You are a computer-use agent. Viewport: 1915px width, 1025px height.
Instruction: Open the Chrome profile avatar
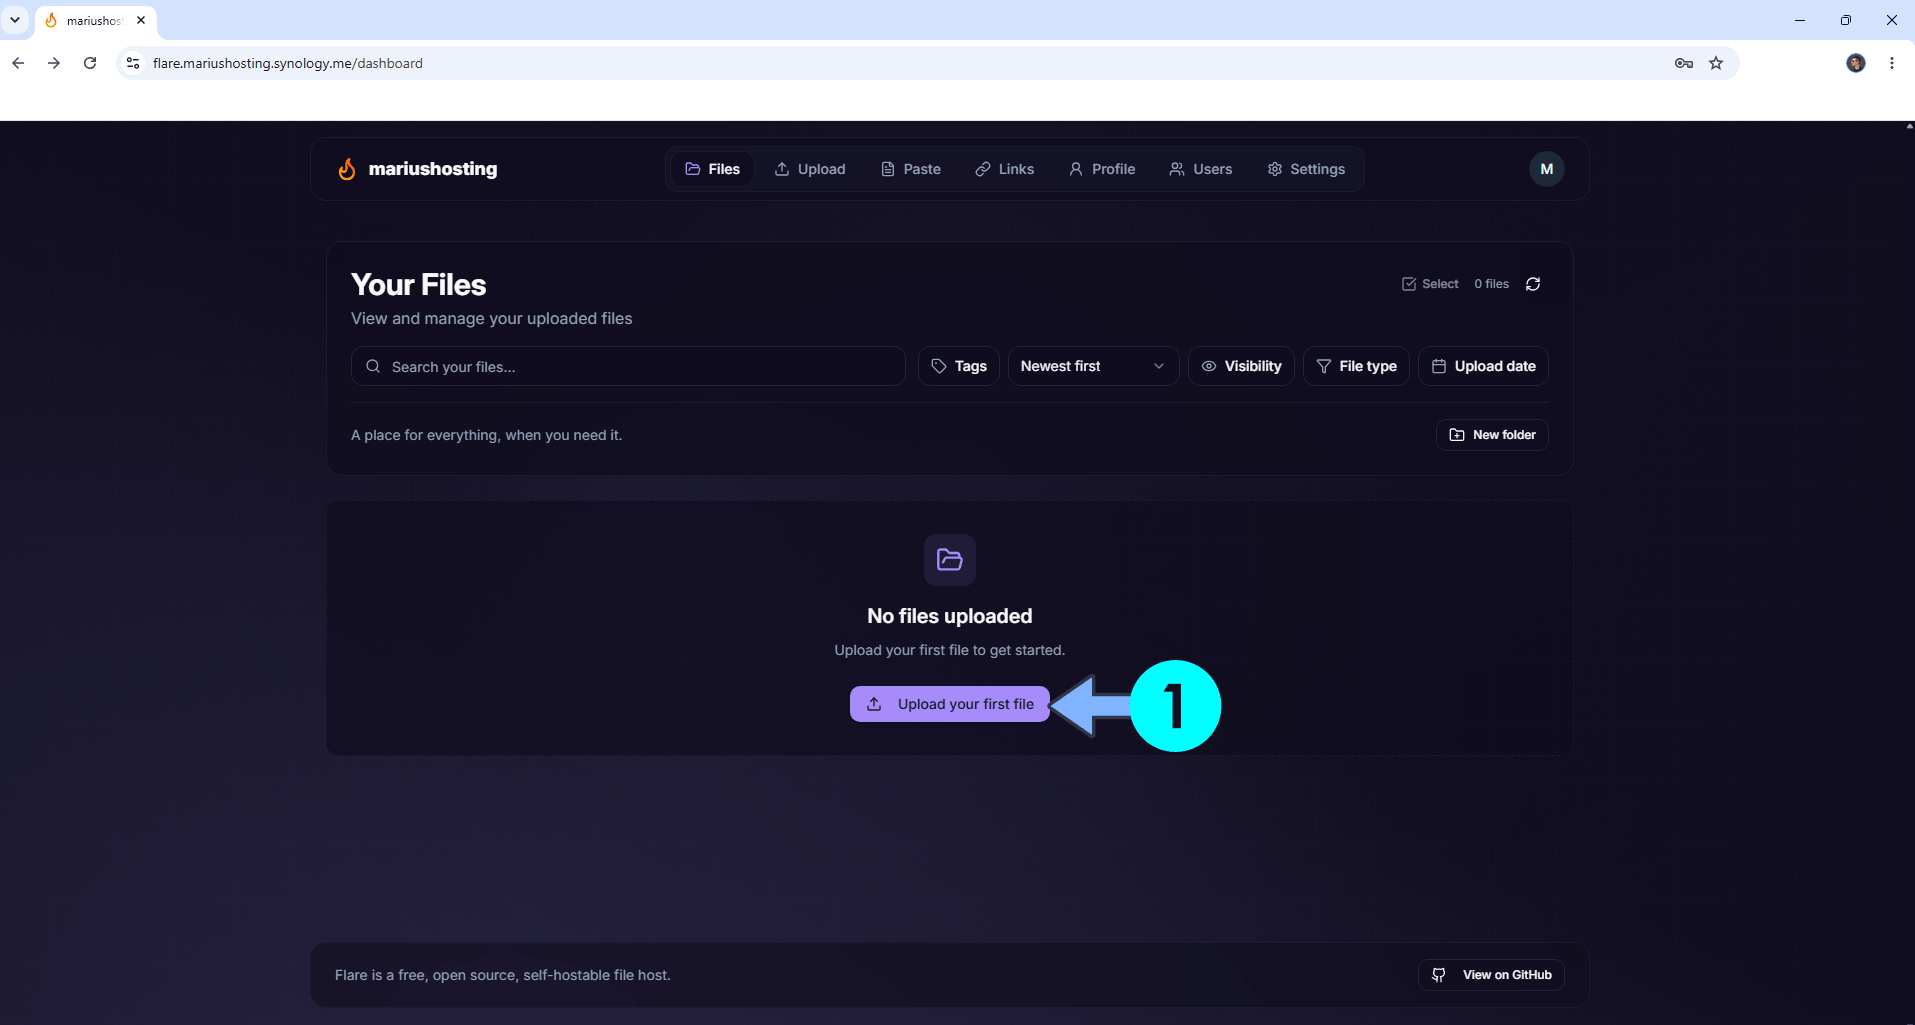pos(1856,63)
